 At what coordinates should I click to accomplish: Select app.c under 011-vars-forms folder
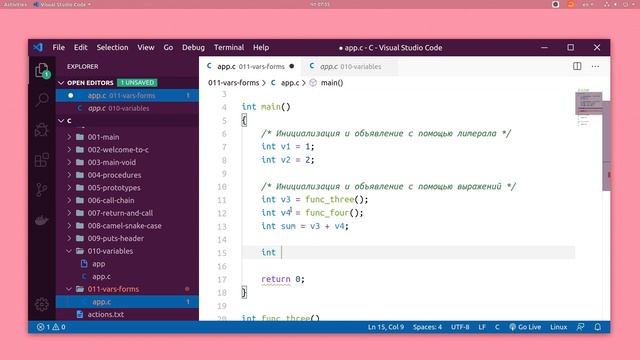coord(127,302)
